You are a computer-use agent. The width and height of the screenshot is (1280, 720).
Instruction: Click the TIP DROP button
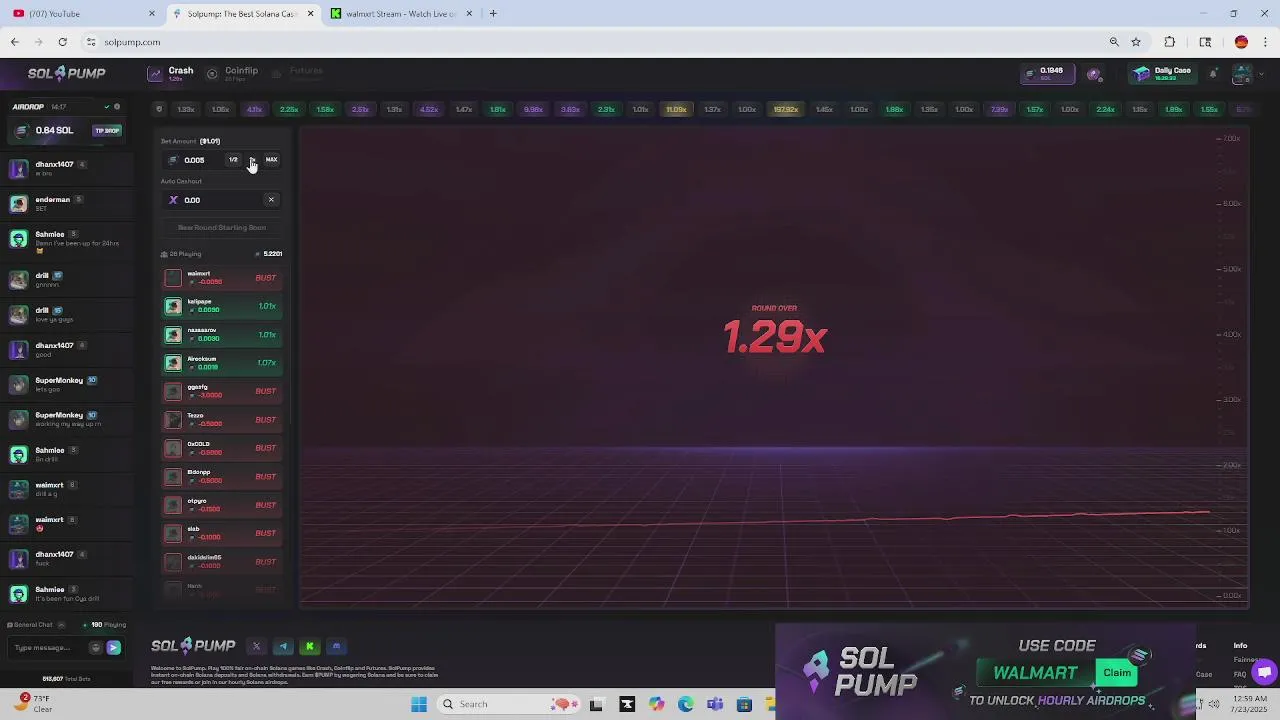107,131
